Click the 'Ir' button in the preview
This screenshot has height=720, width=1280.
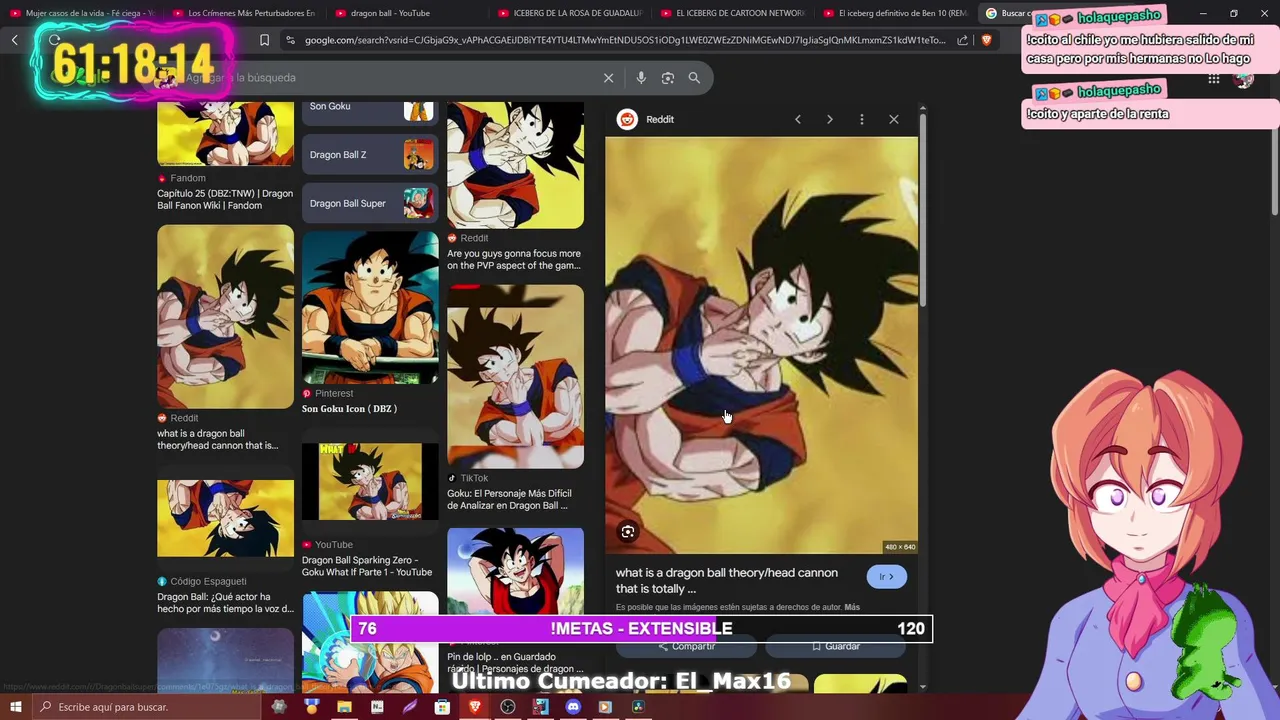click(x=886, y=577)
